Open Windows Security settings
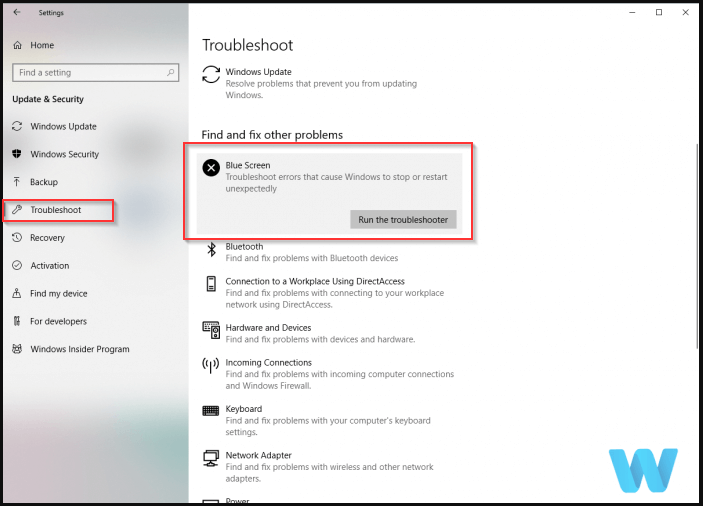 (x=65, y=154)
